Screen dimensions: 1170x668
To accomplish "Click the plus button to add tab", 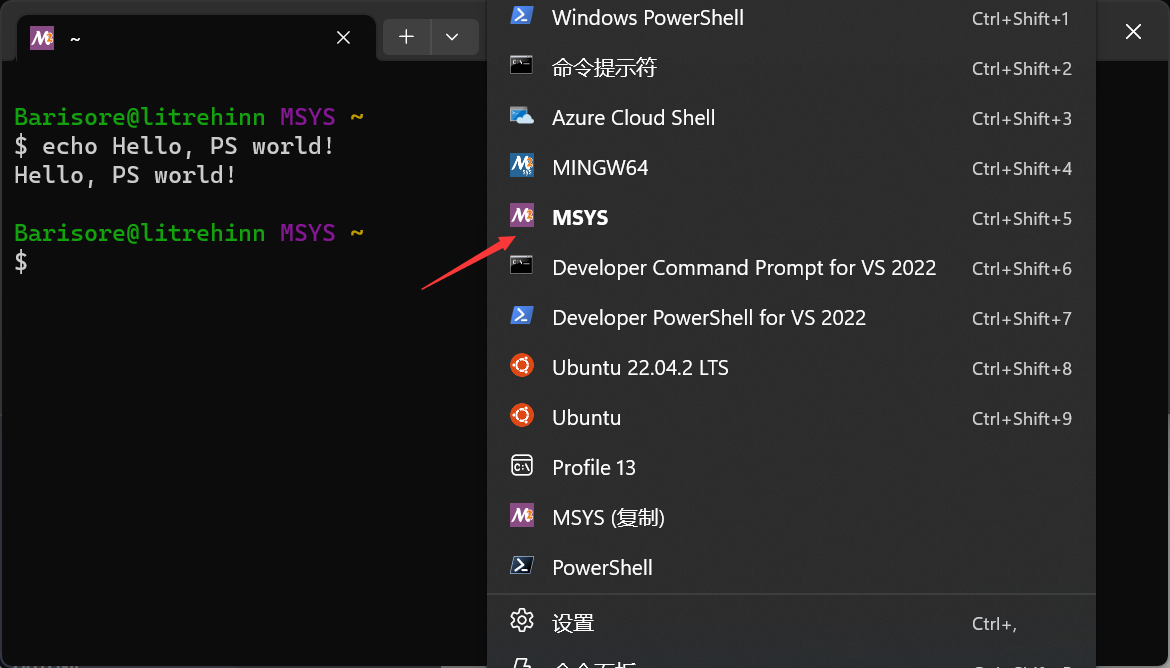I will pos(407,36).
